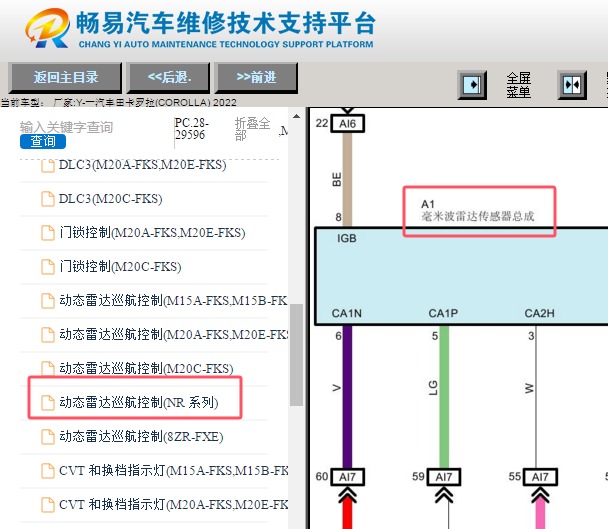The height and width of the screenshot is (529, 608).
Task: Click the tree panel scrollbar thumb
Action: pos(297,355)
